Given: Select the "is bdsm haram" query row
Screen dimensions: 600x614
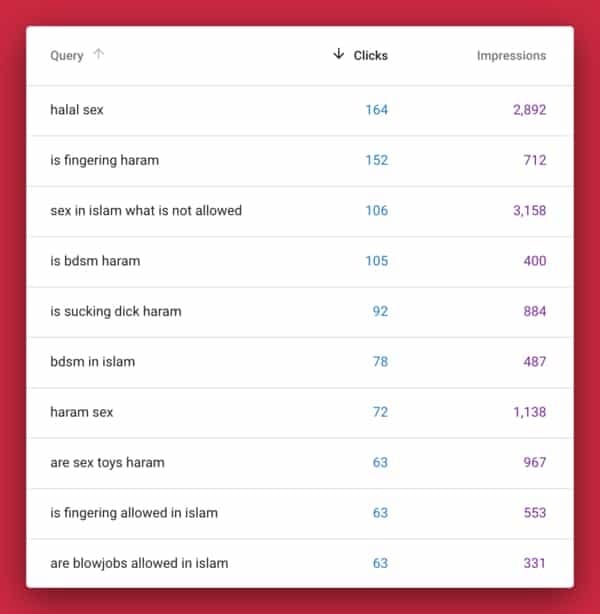Looking at the screenshot, I should (95, 261).
